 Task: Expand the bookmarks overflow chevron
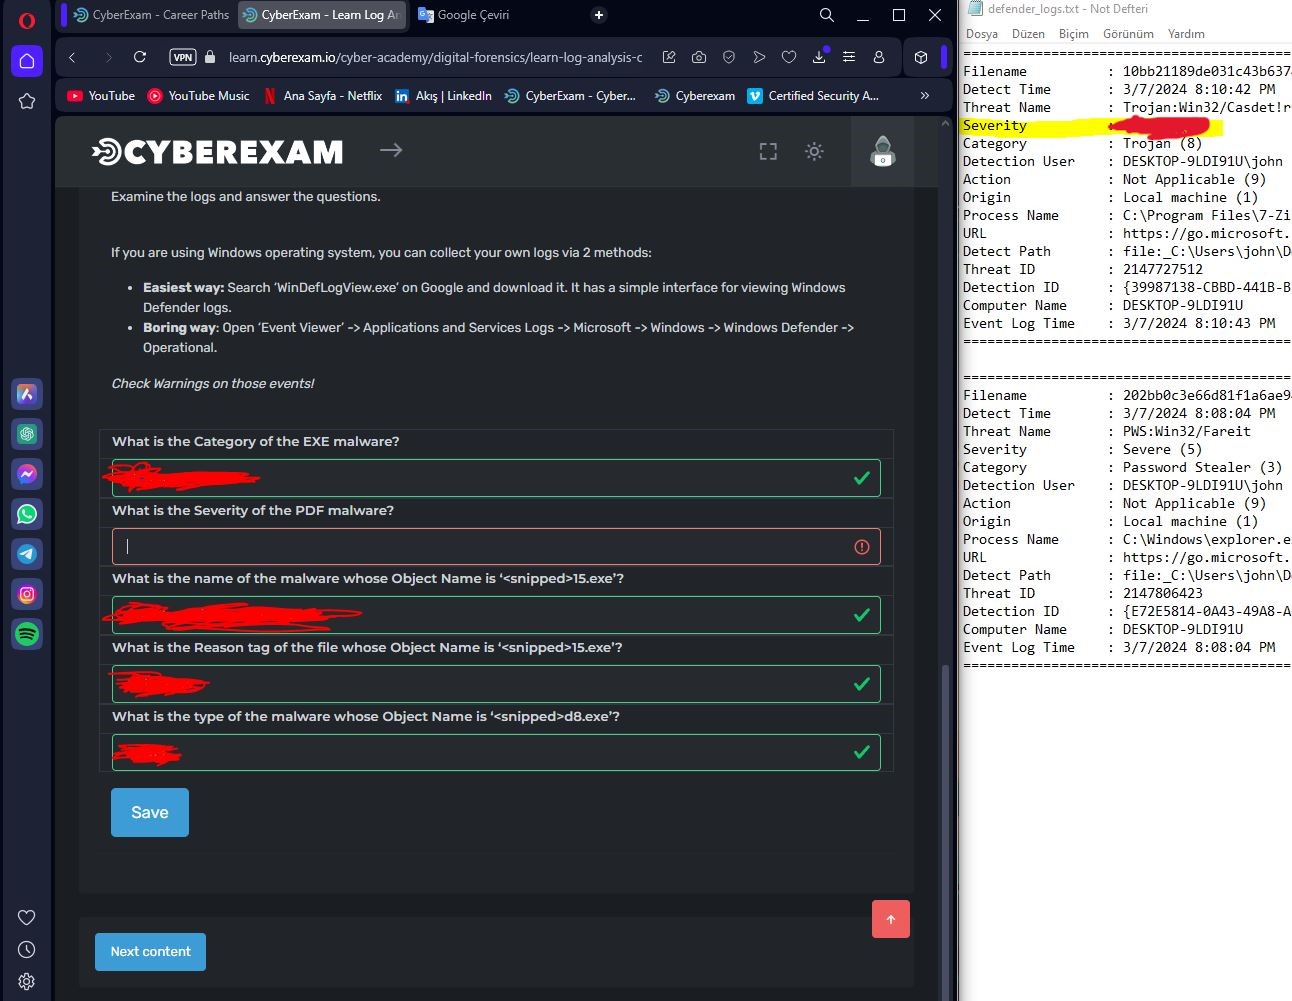(x=922, y=95)
